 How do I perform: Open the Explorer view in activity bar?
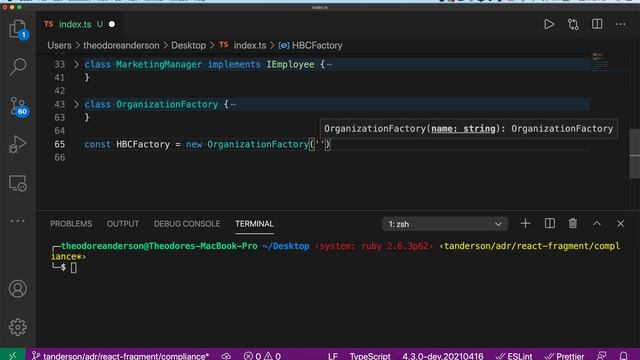tap(18, 29)
